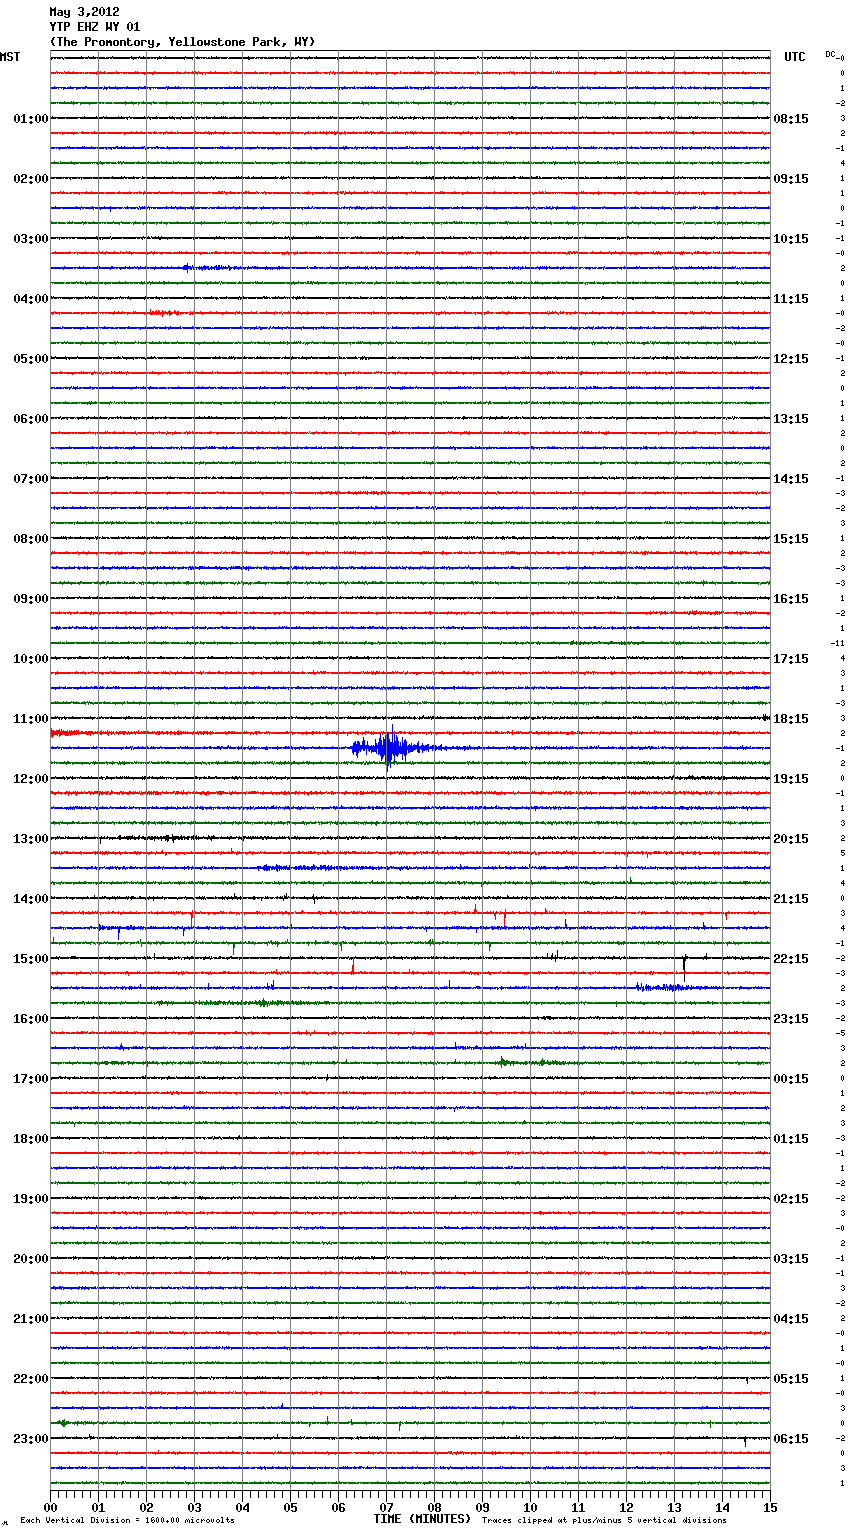Click the 15 minute tick label
The height and width of the screenshot is (1534, 850).
[x=769, y=1507]
